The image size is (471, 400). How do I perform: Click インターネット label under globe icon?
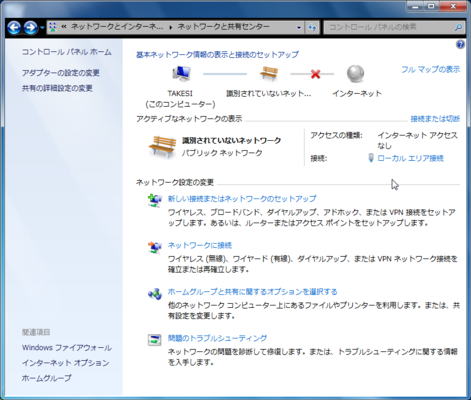(357, 93)
